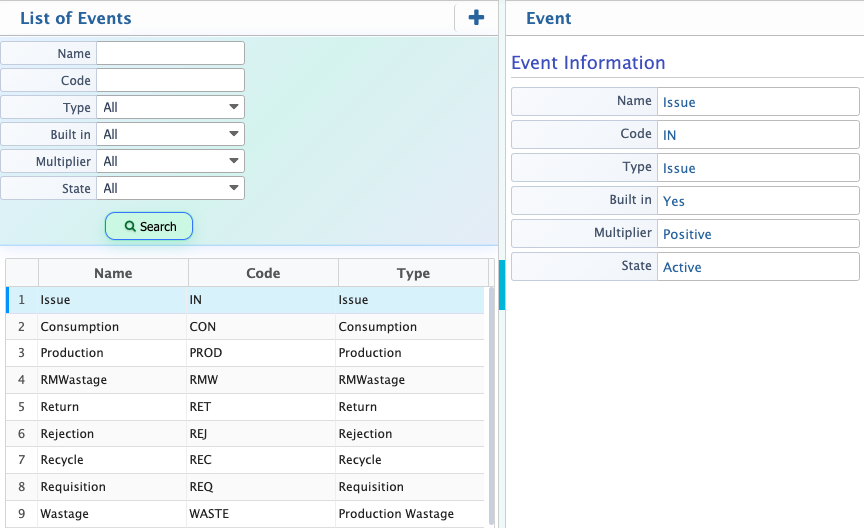
Task: Select the Requisition event row
Action: (x=245, y=487)
